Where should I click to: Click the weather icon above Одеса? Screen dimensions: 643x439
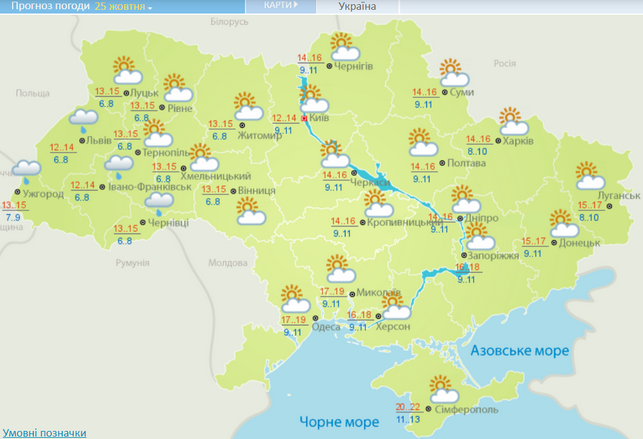(294, 297)
